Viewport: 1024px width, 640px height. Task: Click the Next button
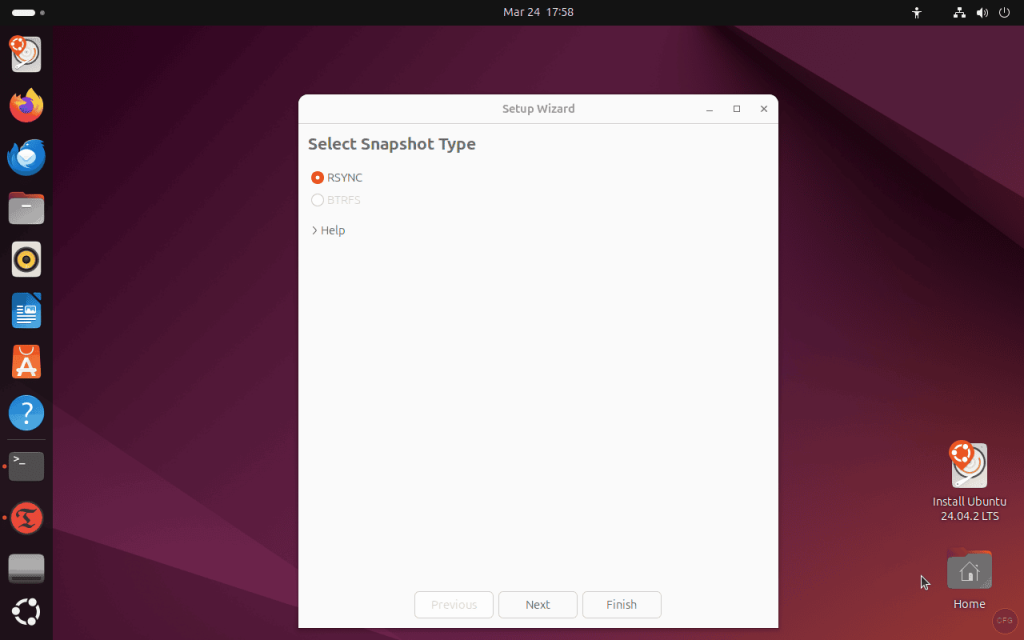537,604
